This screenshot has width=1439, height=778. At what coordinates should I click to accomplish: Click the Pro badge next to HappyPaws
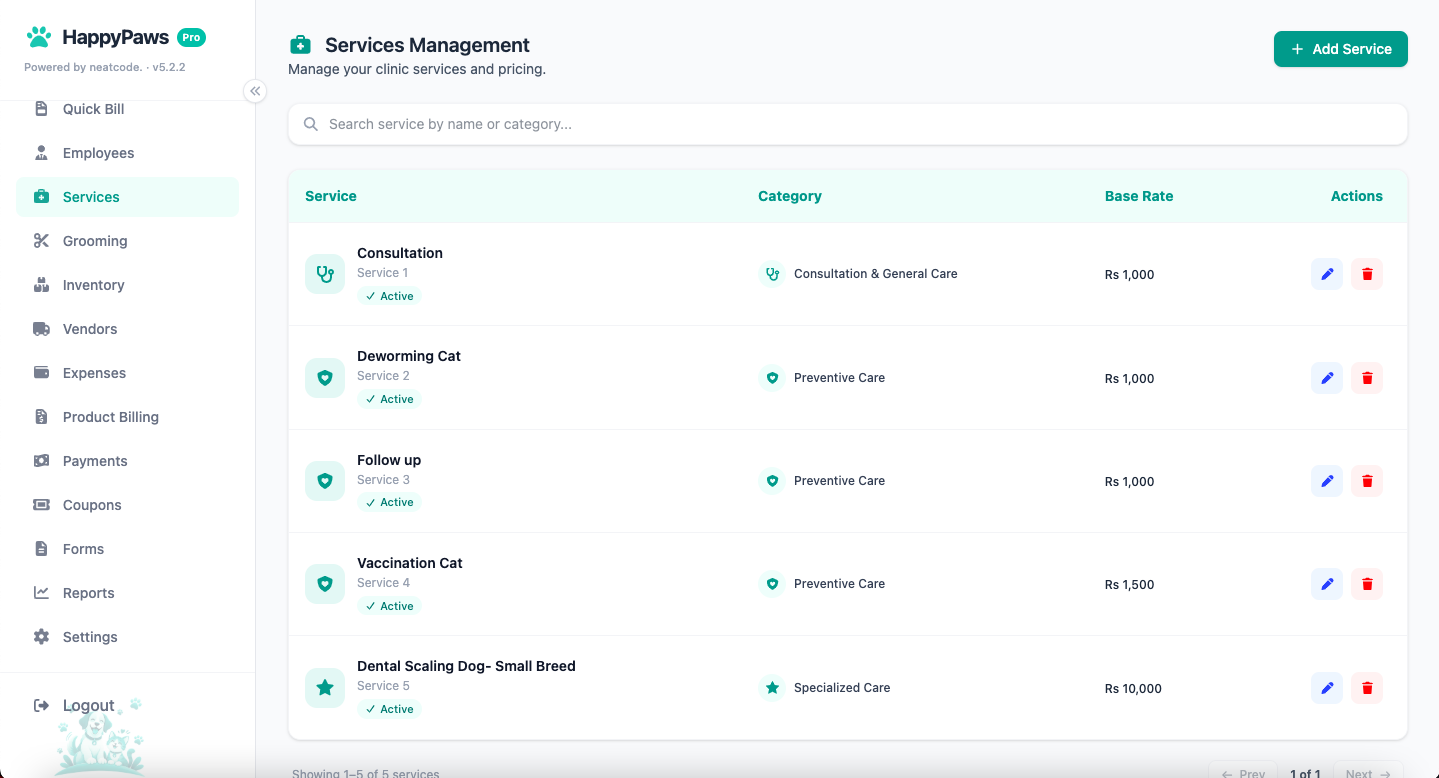click(191, 37)
